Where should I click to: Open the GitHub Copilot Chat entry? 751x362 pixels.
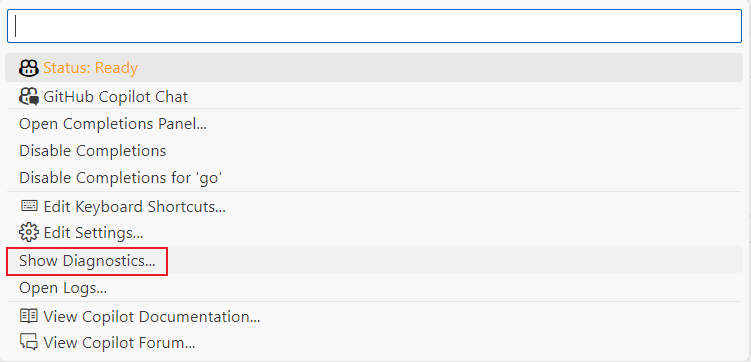tap(115, 97)
